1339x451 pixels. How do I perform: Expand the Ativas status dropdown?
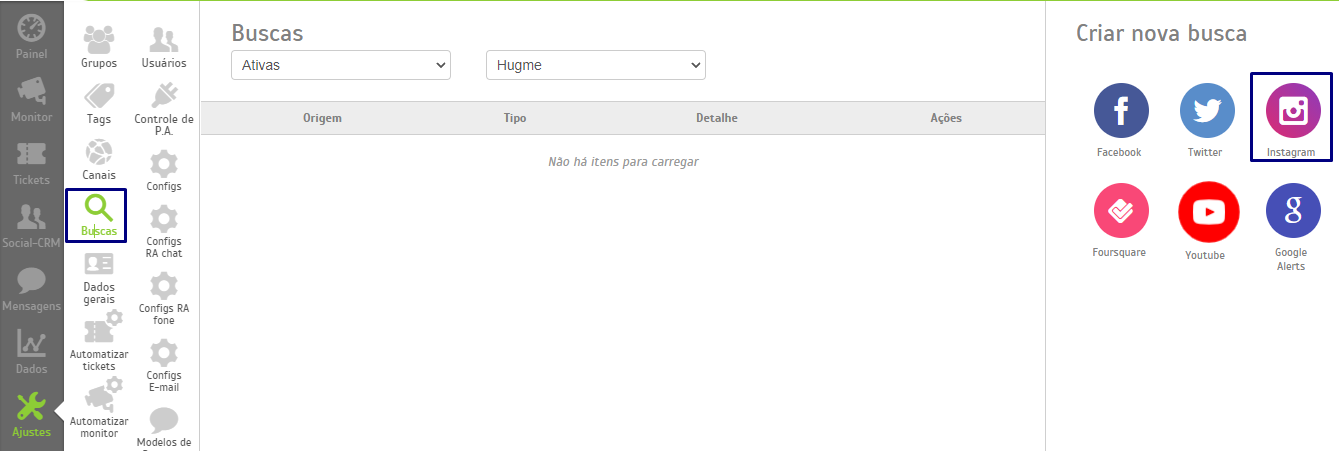(341, 65)
